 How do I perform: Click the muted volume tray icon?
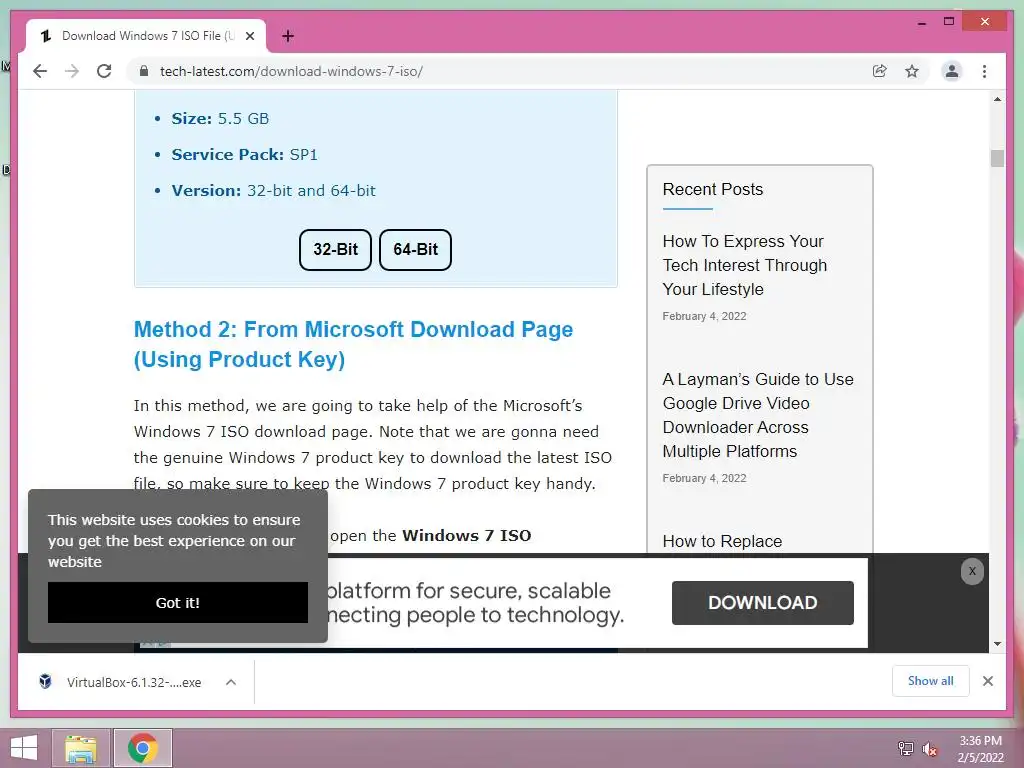coord(929,749)
